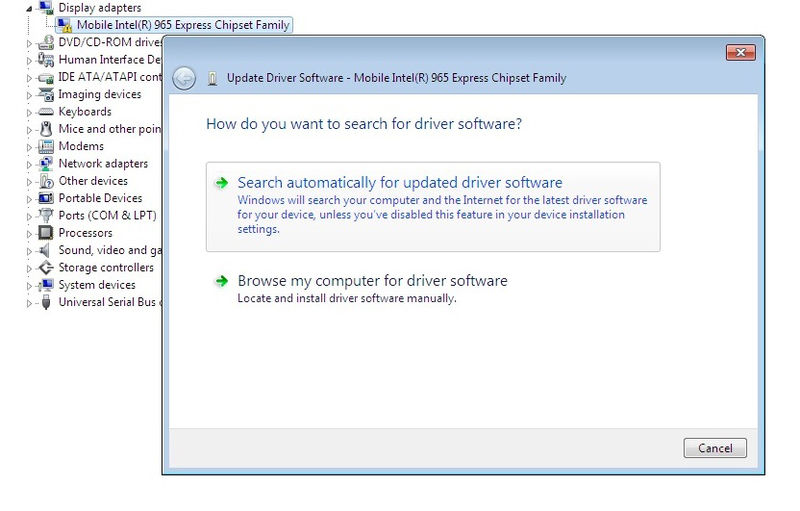This screenshot has width=800, height=511.
Task: Click the Other devices icon
Action: tap(45, 181)
